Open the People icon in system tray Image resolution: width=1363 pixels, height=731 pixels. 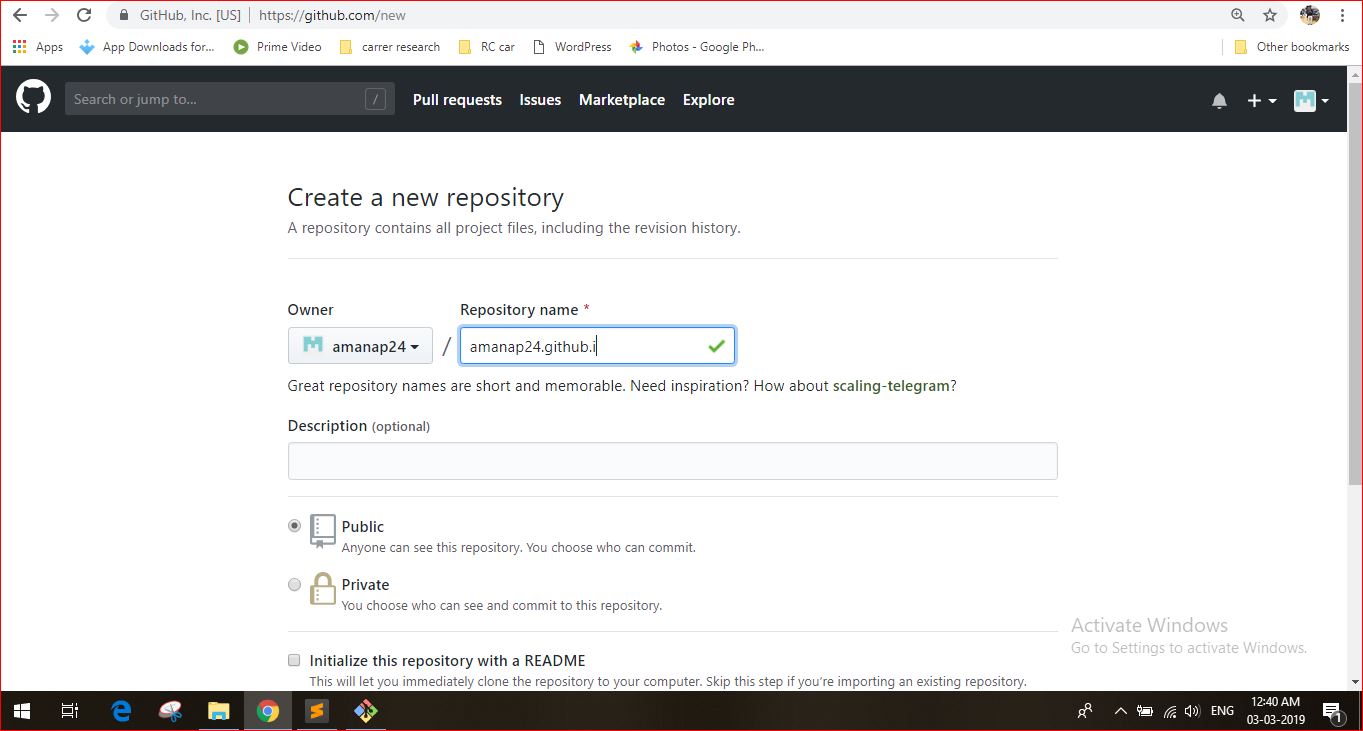point(1085,711)
